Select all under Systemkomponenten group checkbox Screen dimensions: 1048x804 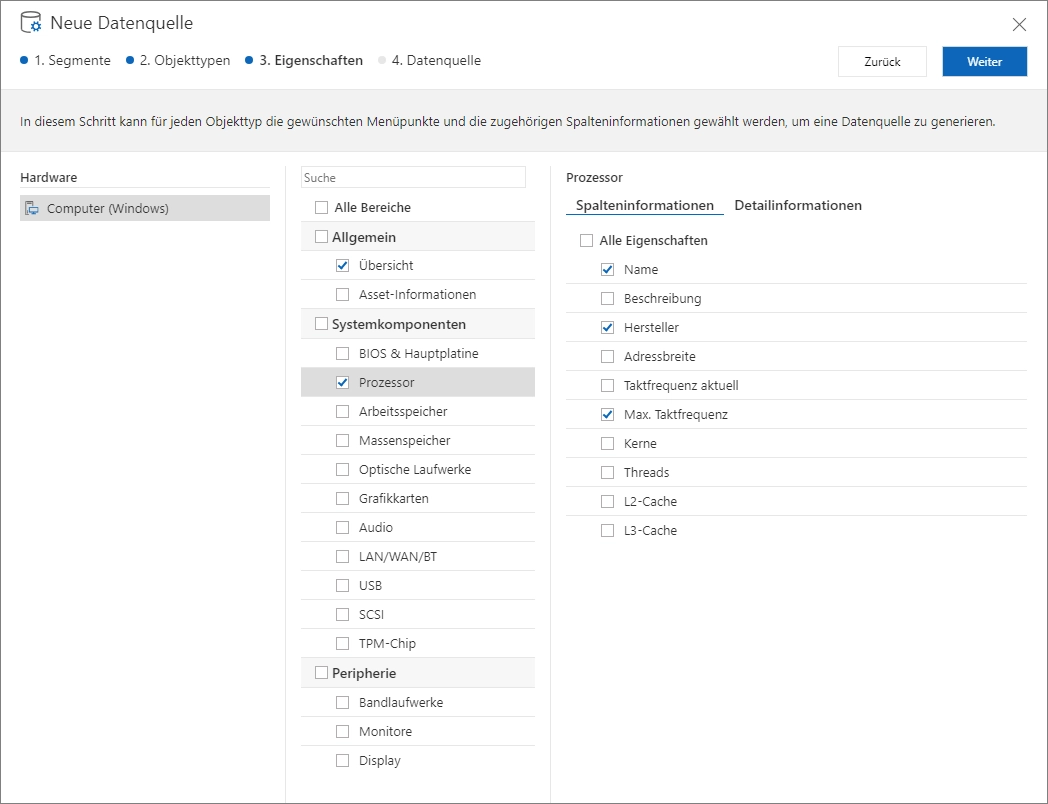tap(321, 324)
